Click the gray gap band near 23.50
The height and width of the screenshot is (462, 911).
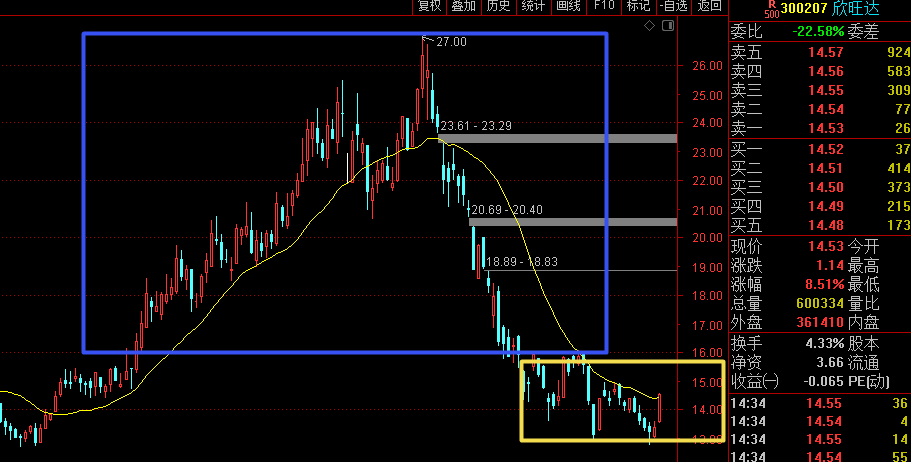(558, 138)
